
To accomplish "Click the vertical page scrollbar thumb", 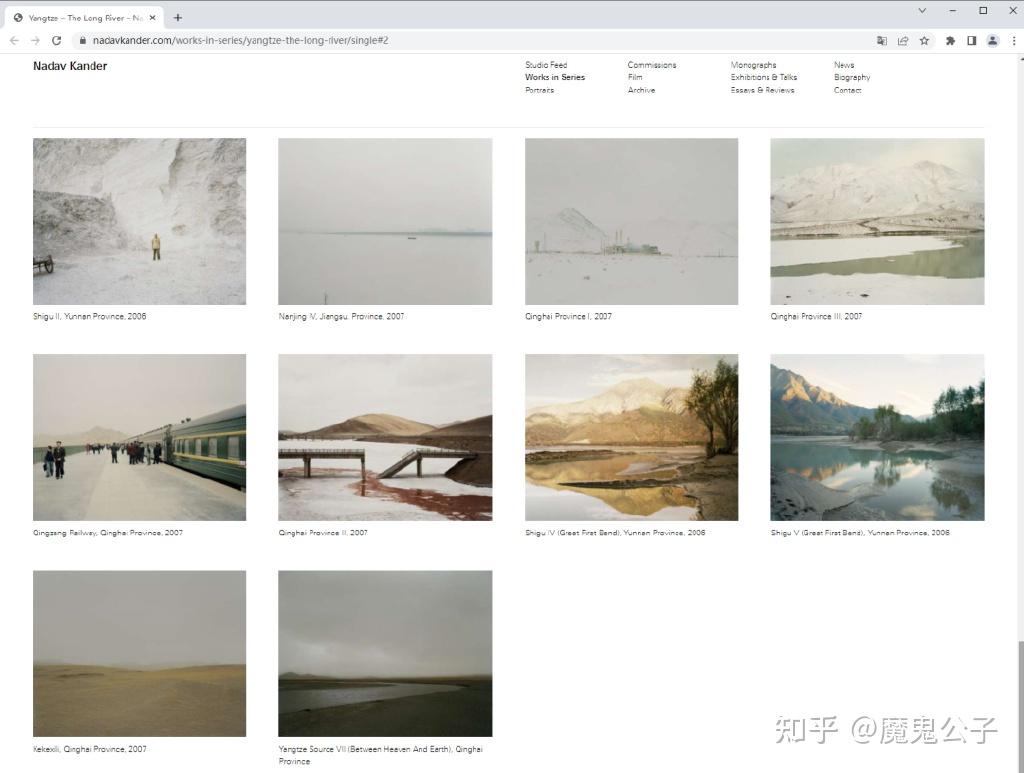I will coord(1019,706).
